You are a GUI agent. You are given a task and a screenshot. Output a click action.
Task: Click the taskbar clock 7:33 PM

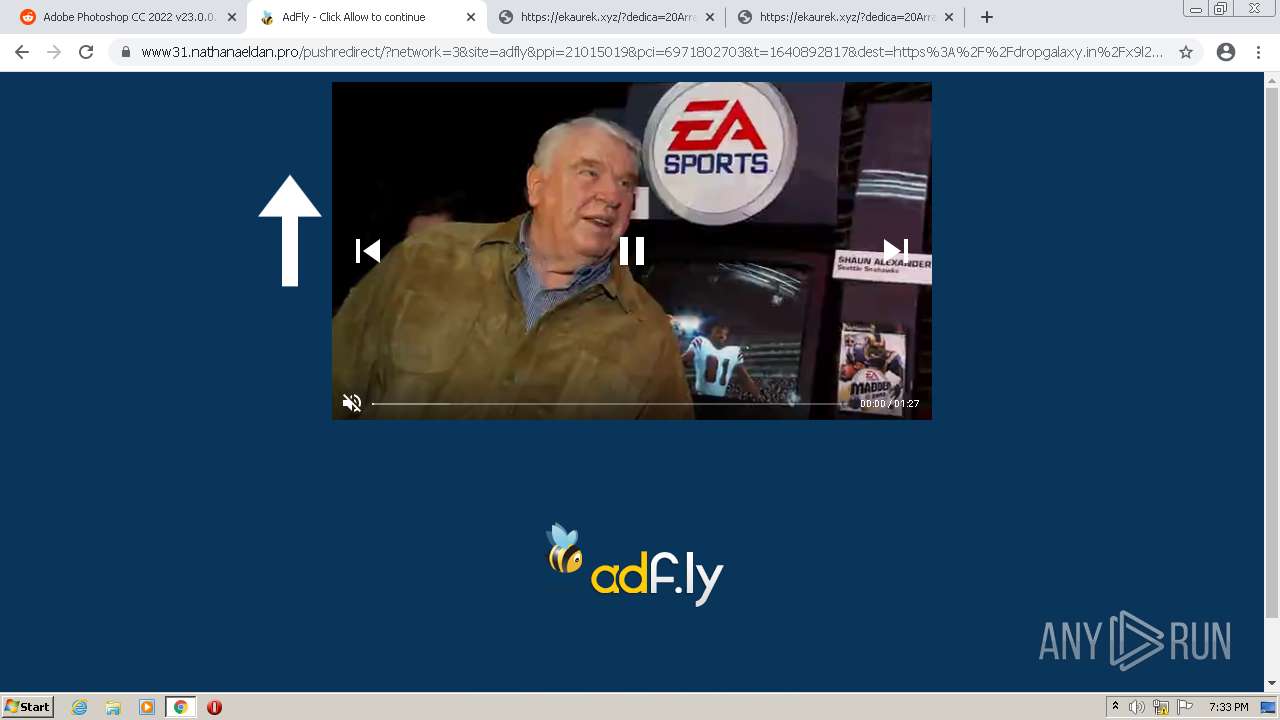click(1228, 707)
